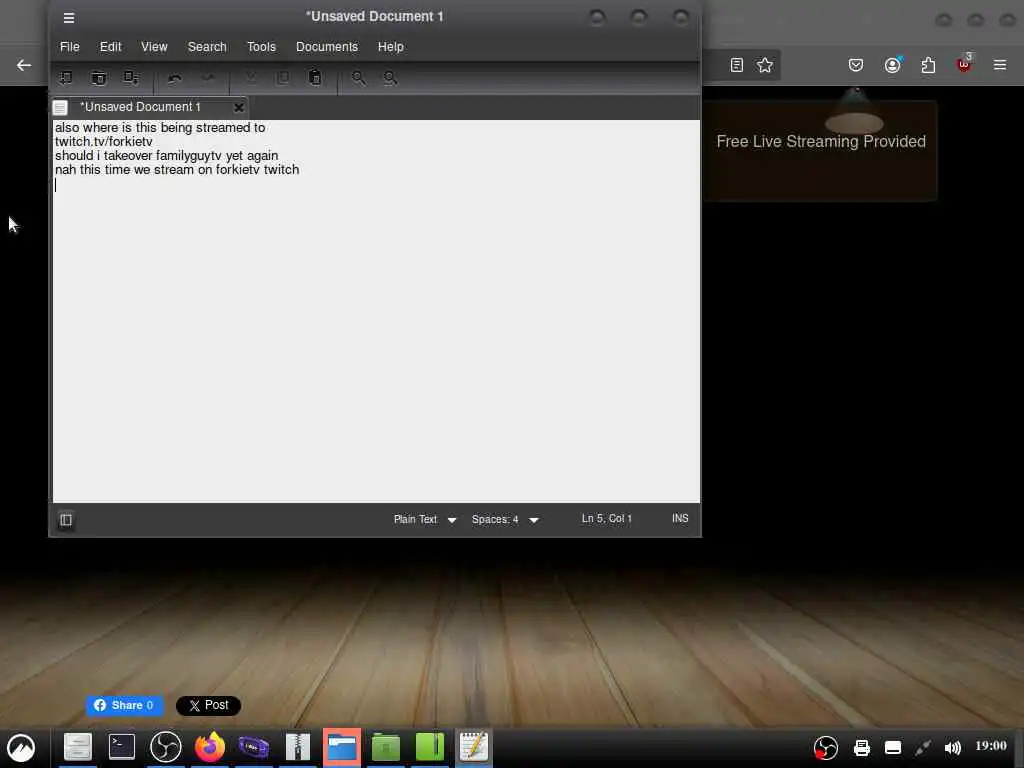Open the Spaces: 4 tab width dropdown
This screenshot has height=768, width=1024.
tap(505, 519)
